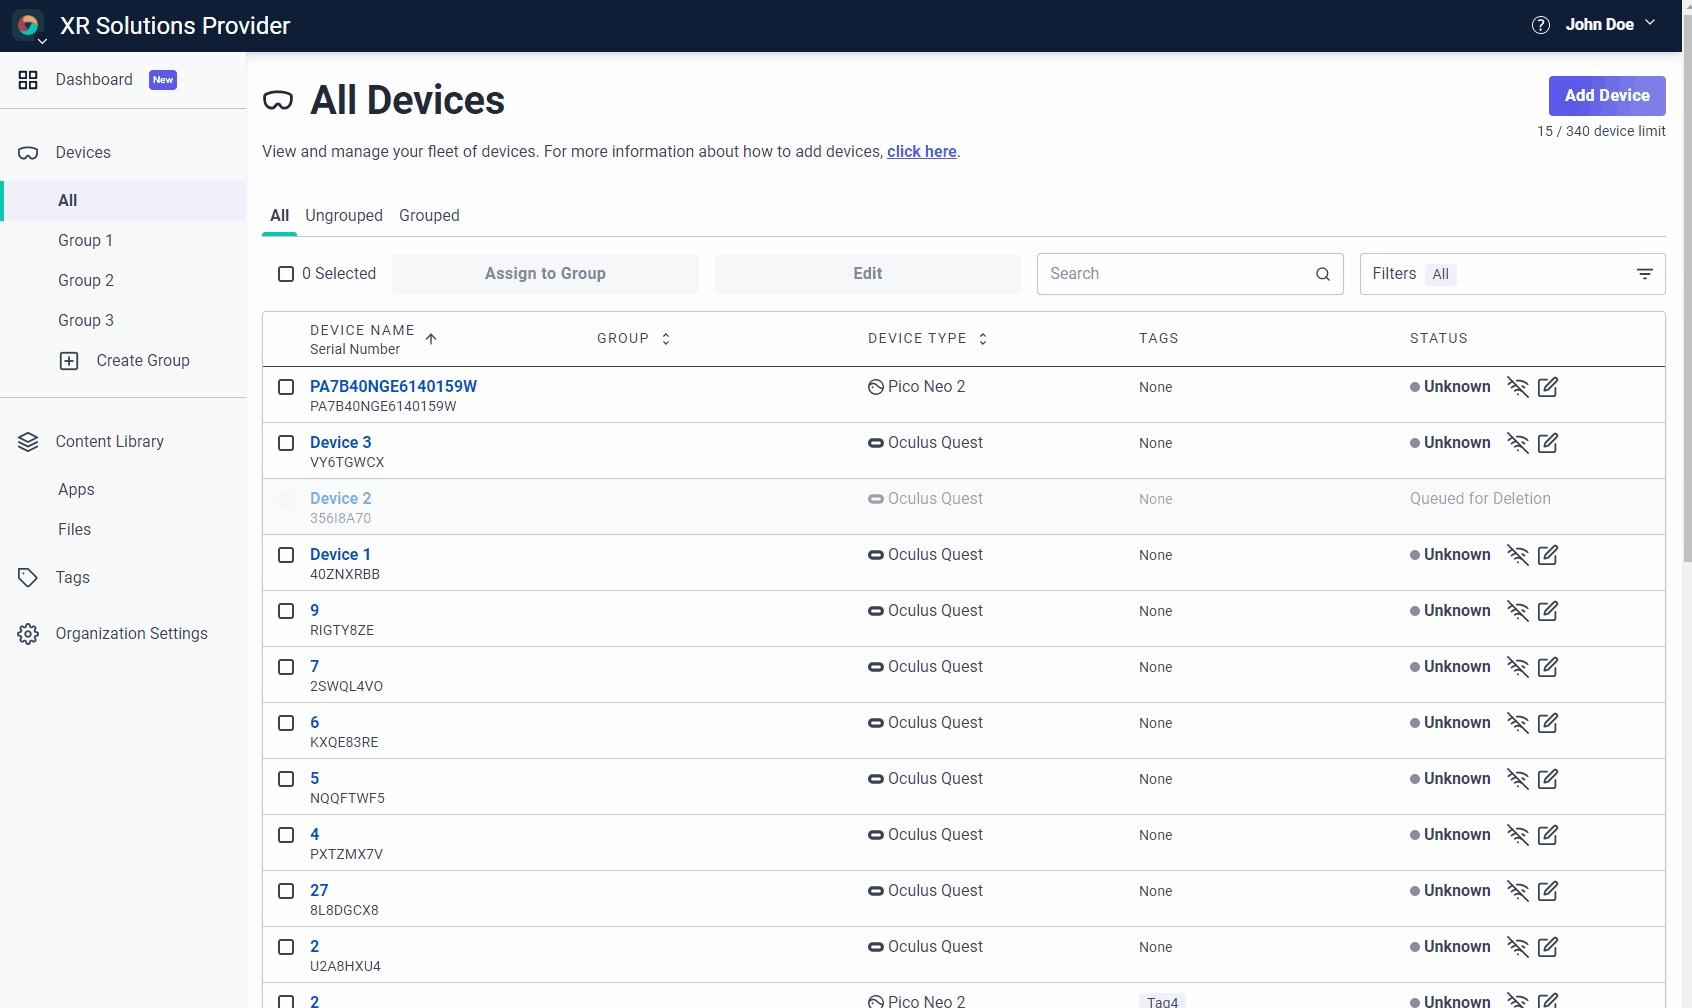Click edit icon for device 5 row
Image resolution: width=1692 pixels, height=1008 pixels.
pos(1548,779)
